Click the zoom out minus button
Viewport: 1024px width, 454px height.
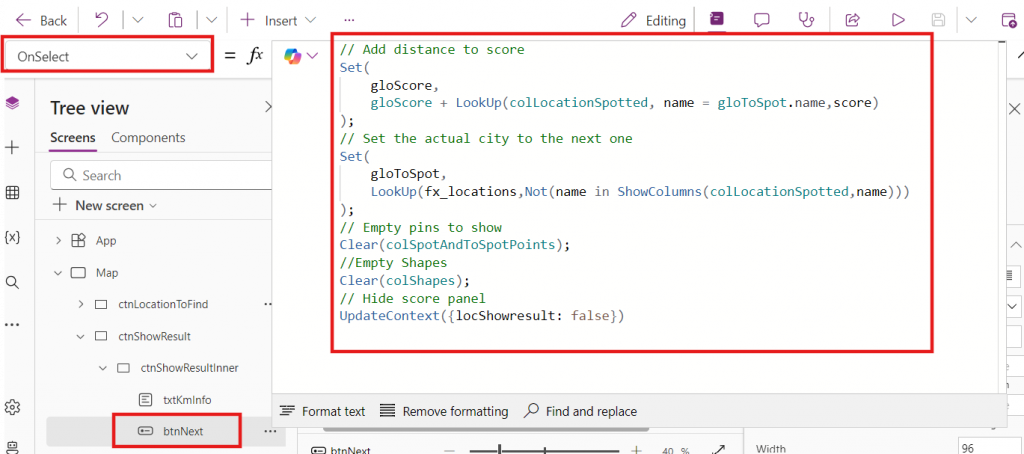coord(449,450)
